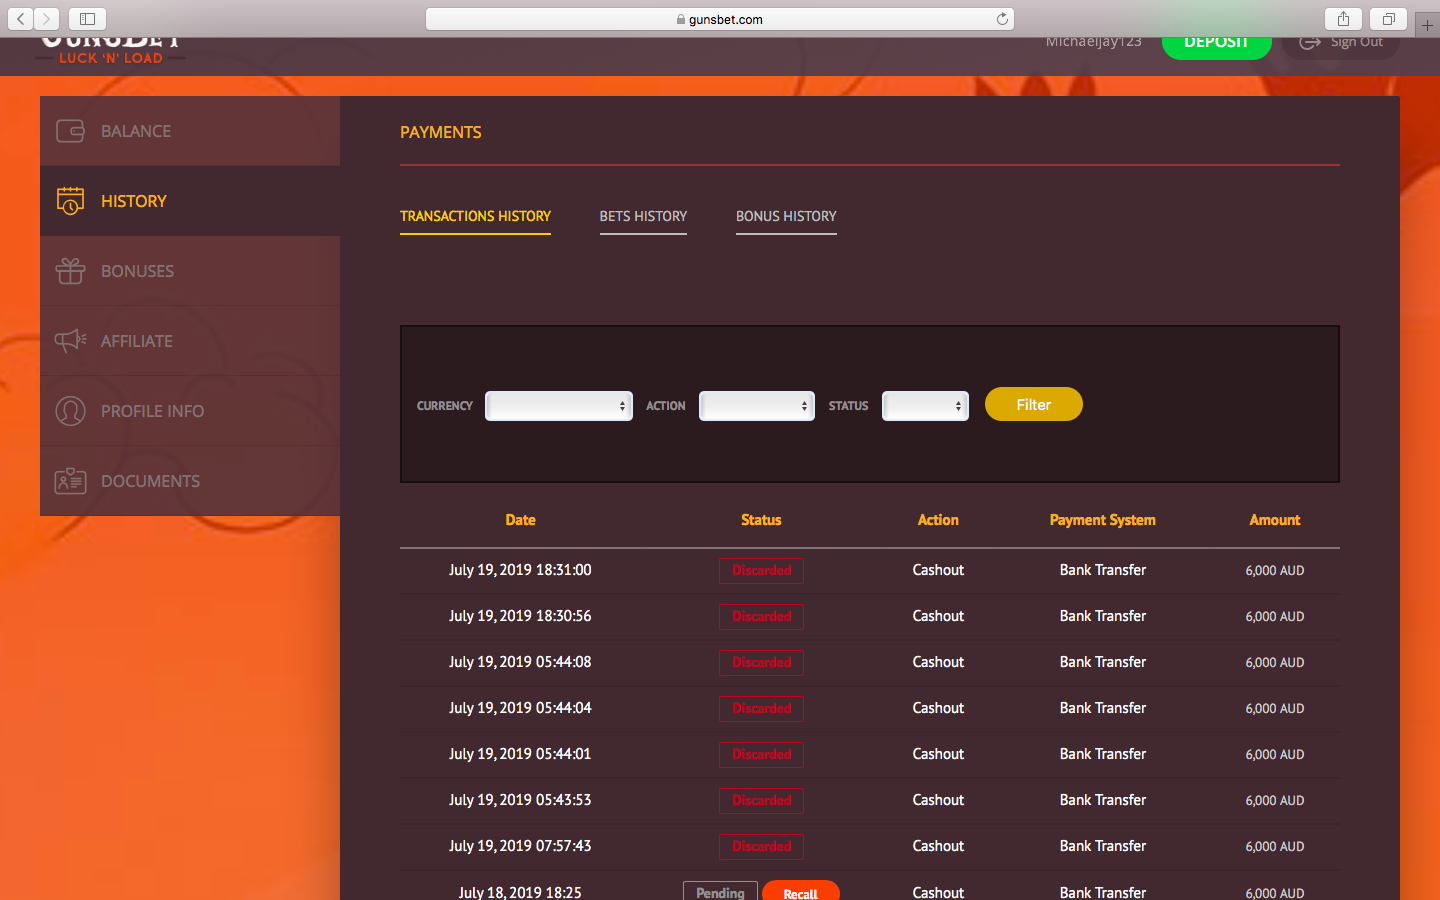
Task: Click Cashout in the 05:44:01 row
Action: tap(938, 754)
